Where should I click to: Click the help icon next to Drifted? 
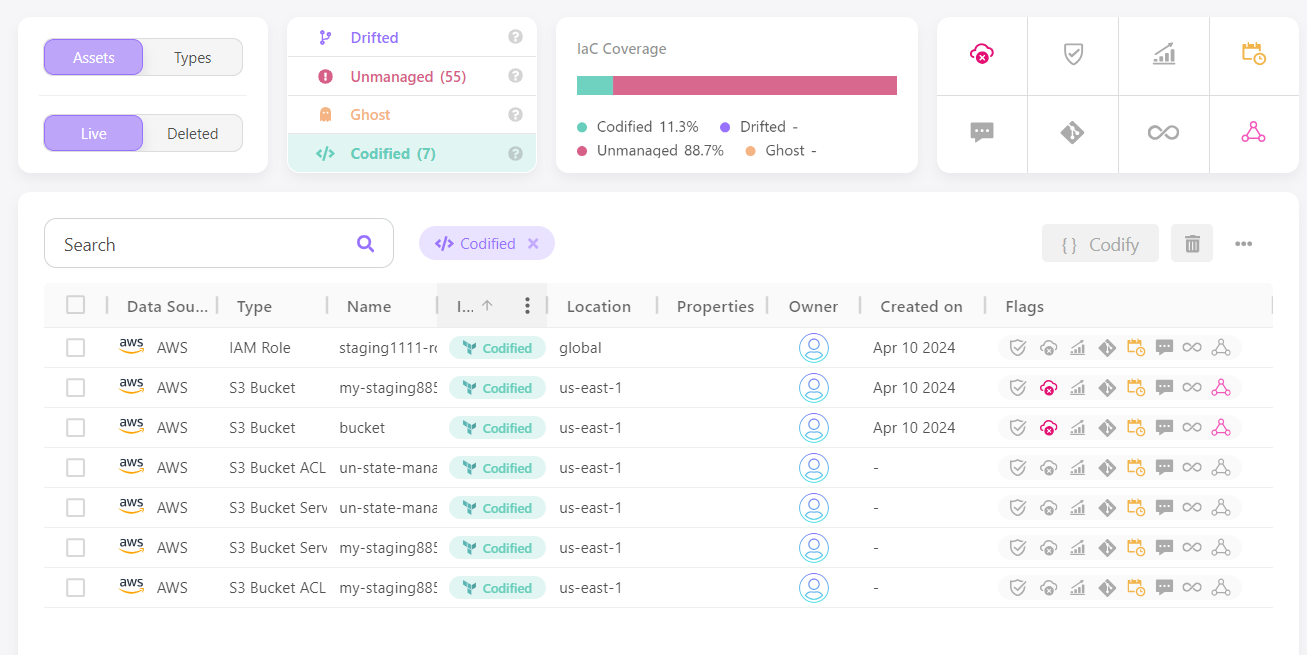click(x=515, y=37)
